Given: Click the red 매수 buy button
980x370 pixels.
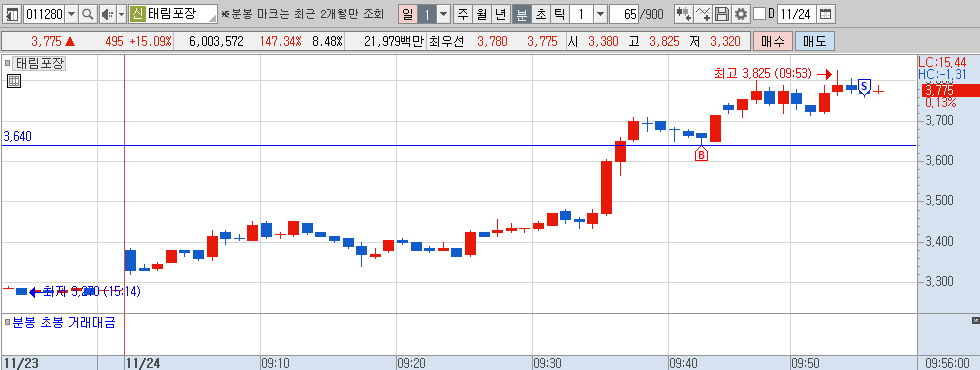Looking at the screenshot, I should tap(772, 42).
